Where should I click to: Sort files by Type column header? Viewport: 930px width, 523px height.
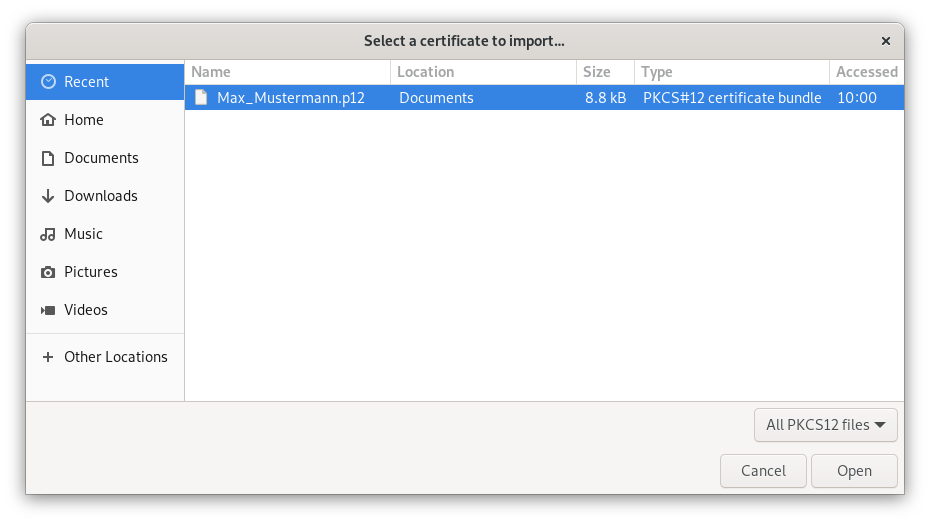coord(731,72)
